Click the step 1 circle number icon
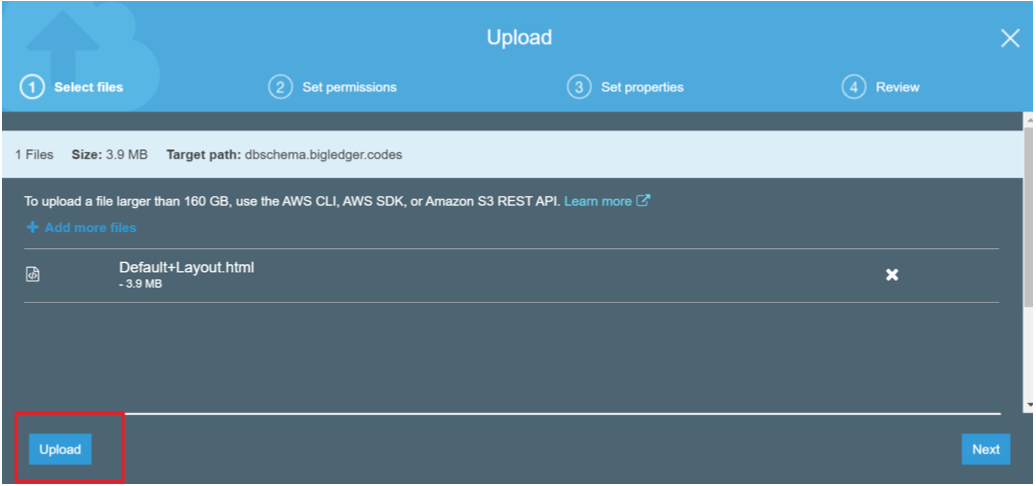Viewport: 1036px width, 486px height. coord(32,87)
